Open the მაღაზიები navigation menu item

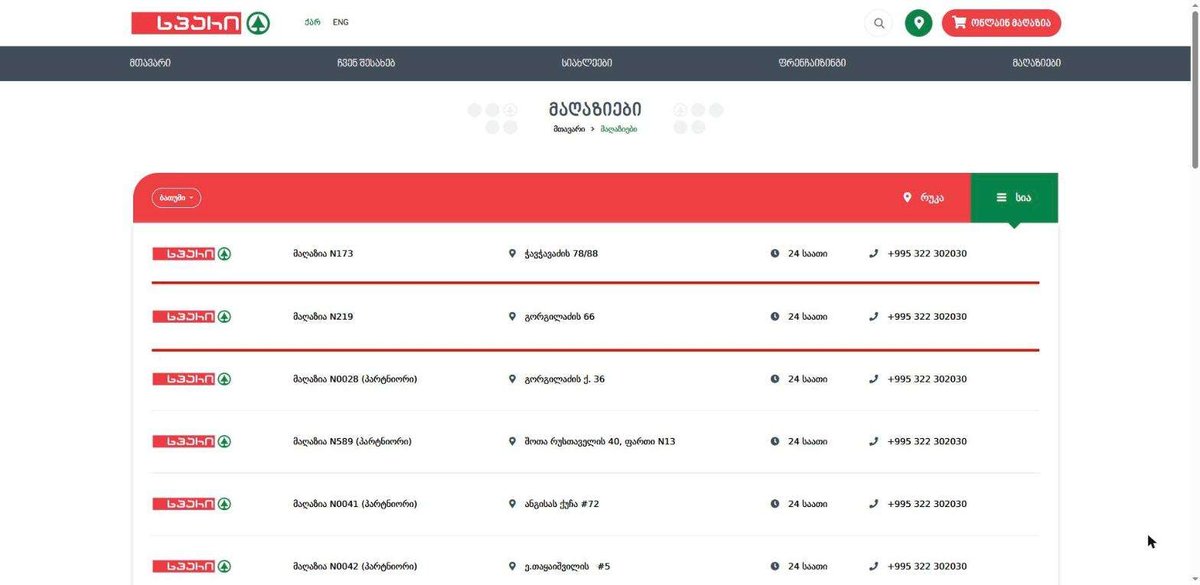[1036, 63]
